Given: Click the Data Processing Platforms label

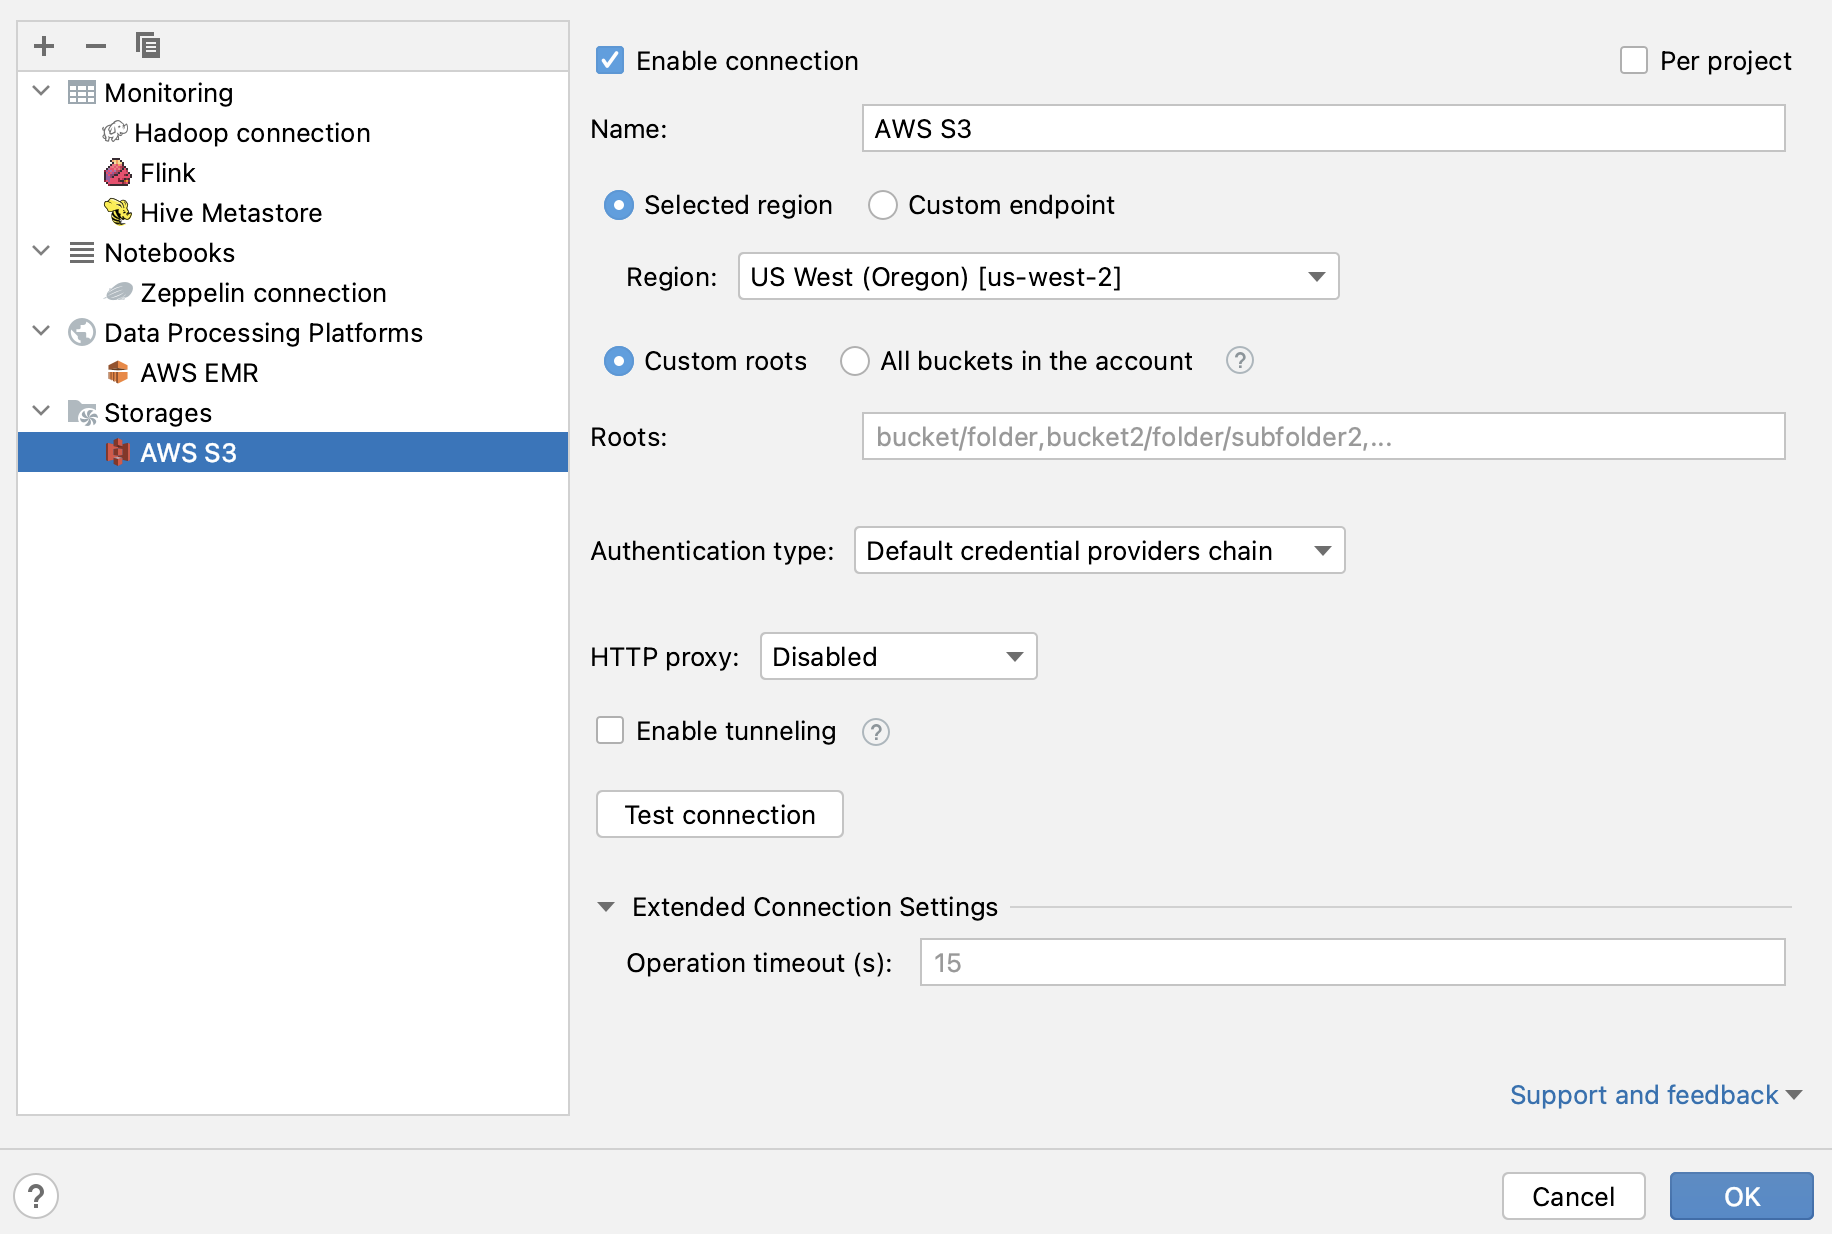Looking at the screenshot, I should pos(264,333).
